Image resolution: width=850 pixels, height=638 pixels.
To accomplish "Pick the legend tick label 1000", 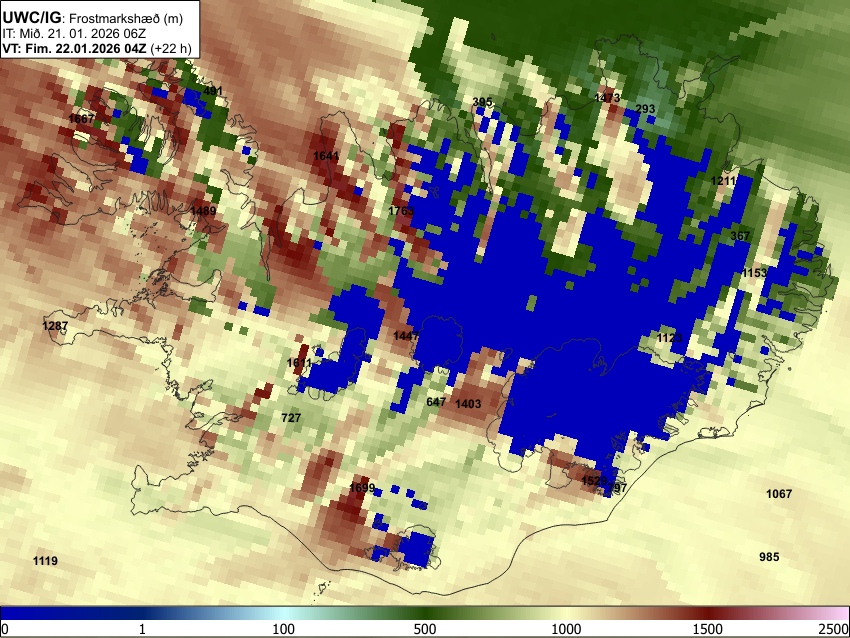I will point(566,629).
